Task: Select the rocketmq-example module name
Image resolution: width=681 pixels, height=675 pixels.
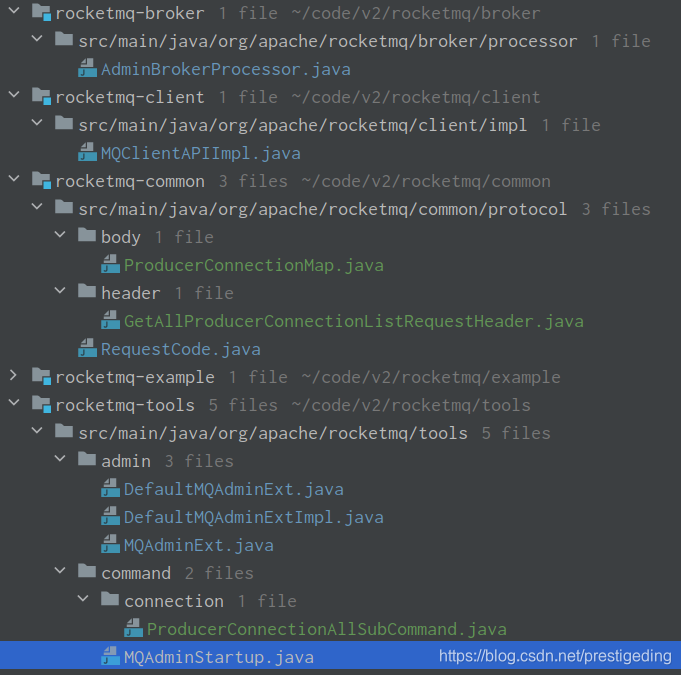Action: tap(135, 377)
